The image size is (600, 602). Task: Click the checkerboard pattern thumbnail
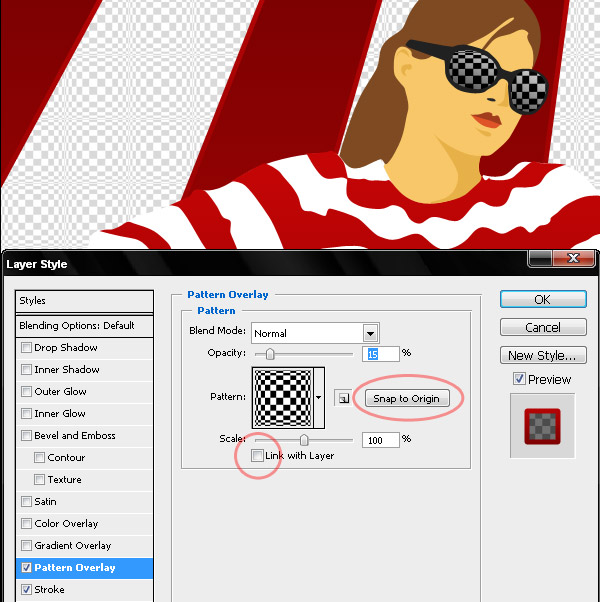[x=283, y=398]
